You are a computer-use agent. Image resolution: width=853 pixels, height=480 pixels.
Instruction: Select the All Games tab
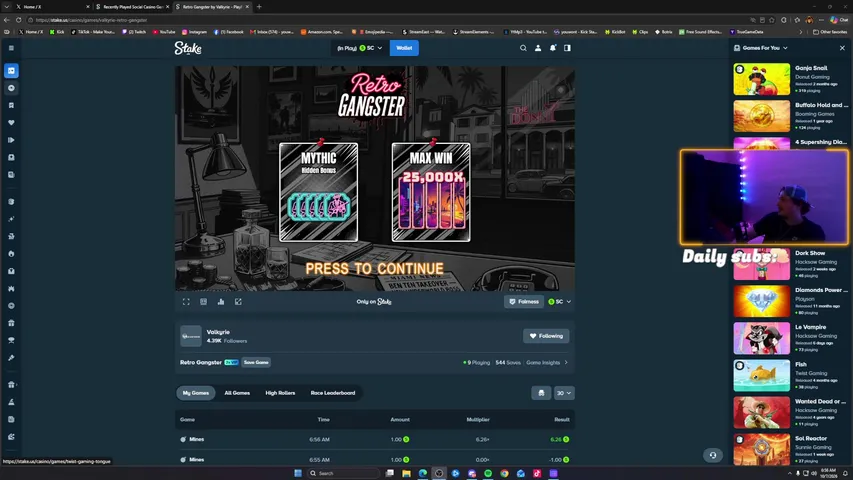pos(237,393)
